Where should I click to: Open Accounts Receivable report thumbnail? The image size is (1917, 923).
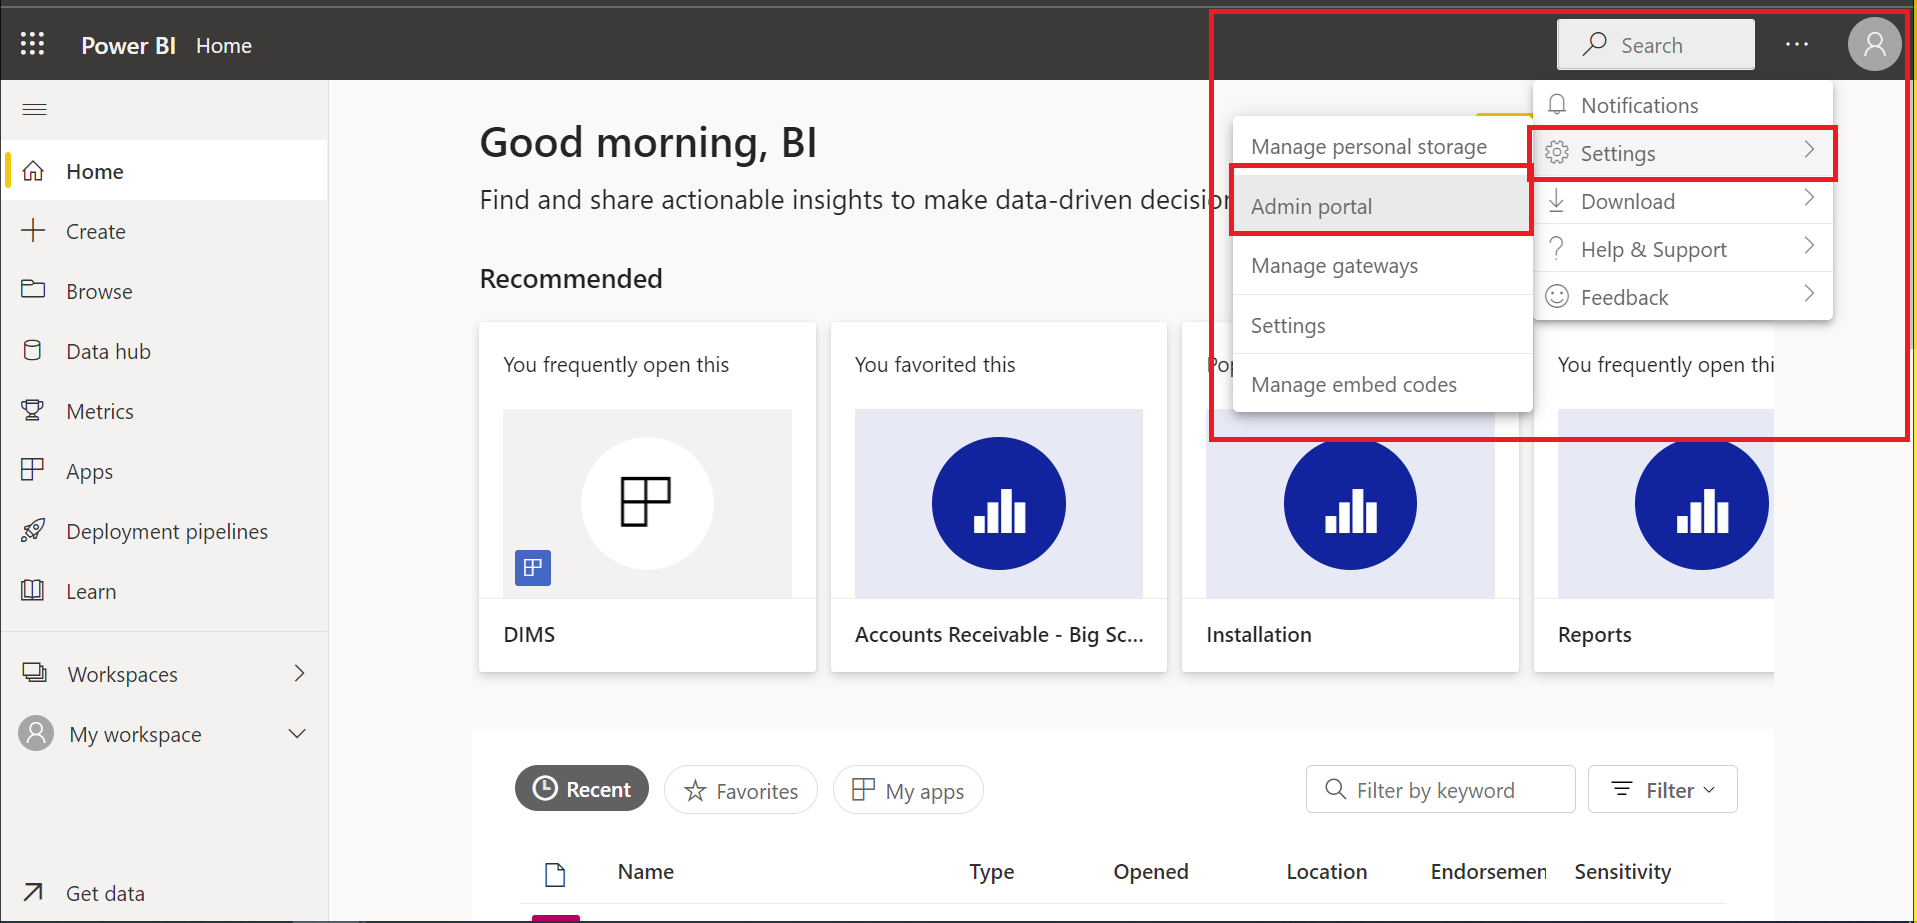click(998, 503)
